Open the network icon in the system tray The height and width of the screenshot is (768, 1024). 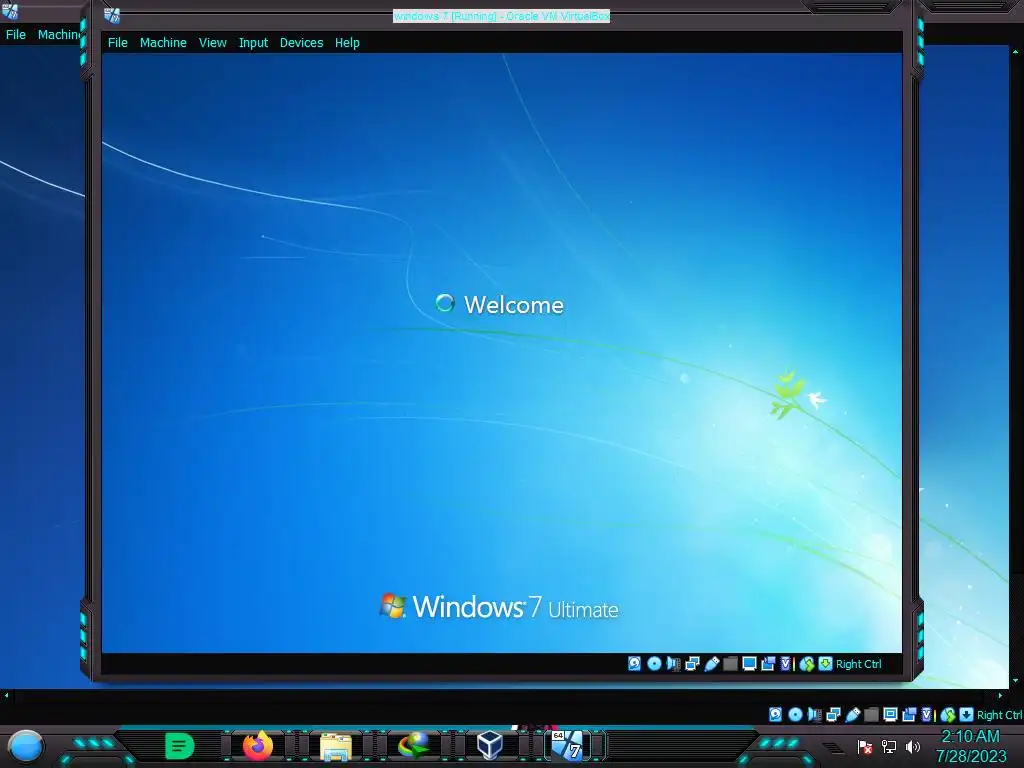click(x=889, y=746)
